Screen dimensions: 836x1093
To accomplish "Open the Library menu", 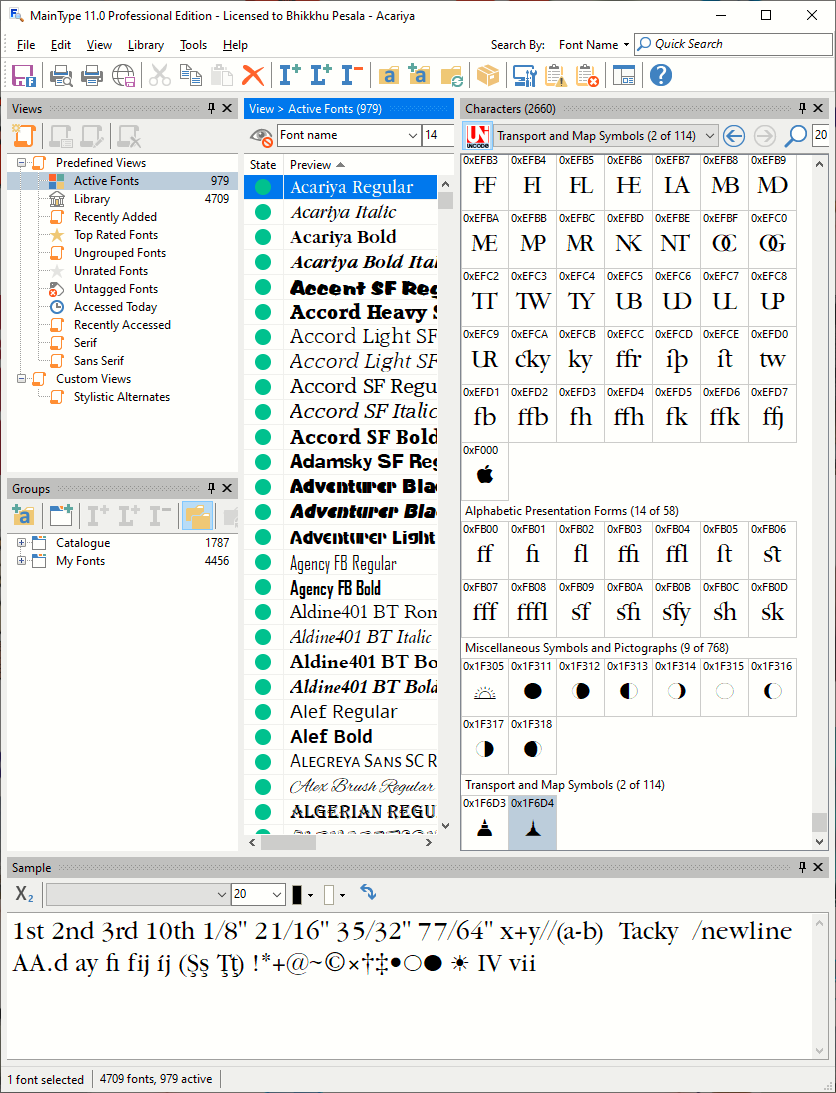I will (146, 45).
